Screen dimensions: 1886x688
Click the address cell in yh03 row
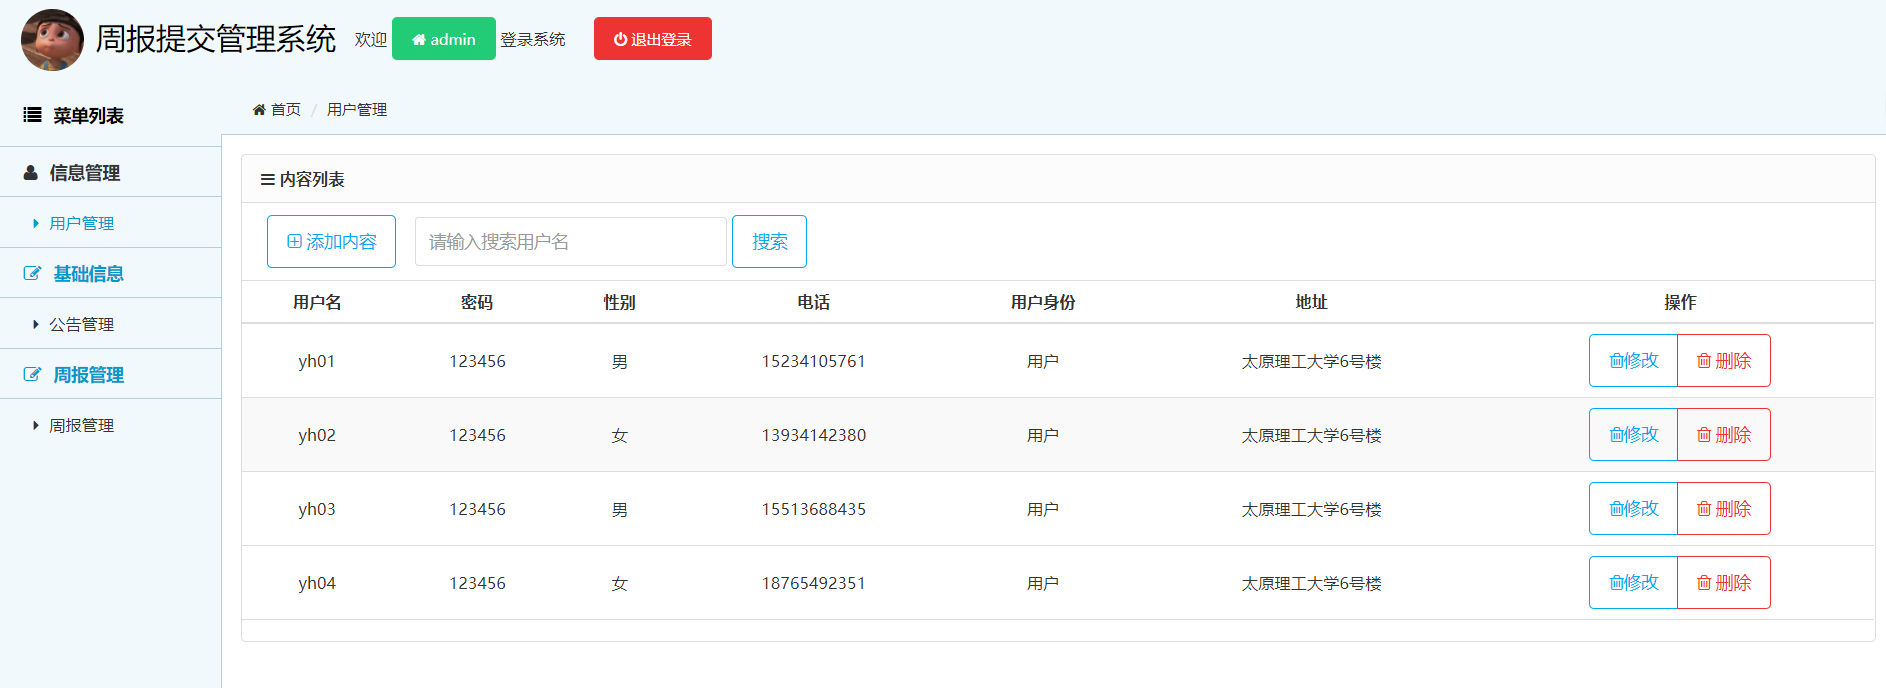[x=1311, y=510]
